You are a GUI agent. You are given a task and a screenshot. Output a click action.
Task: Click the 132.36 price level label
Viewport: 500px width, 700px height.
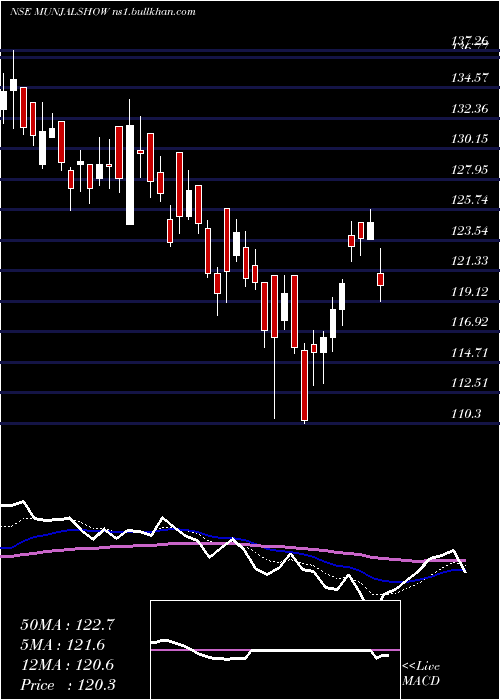pos(470,109)
